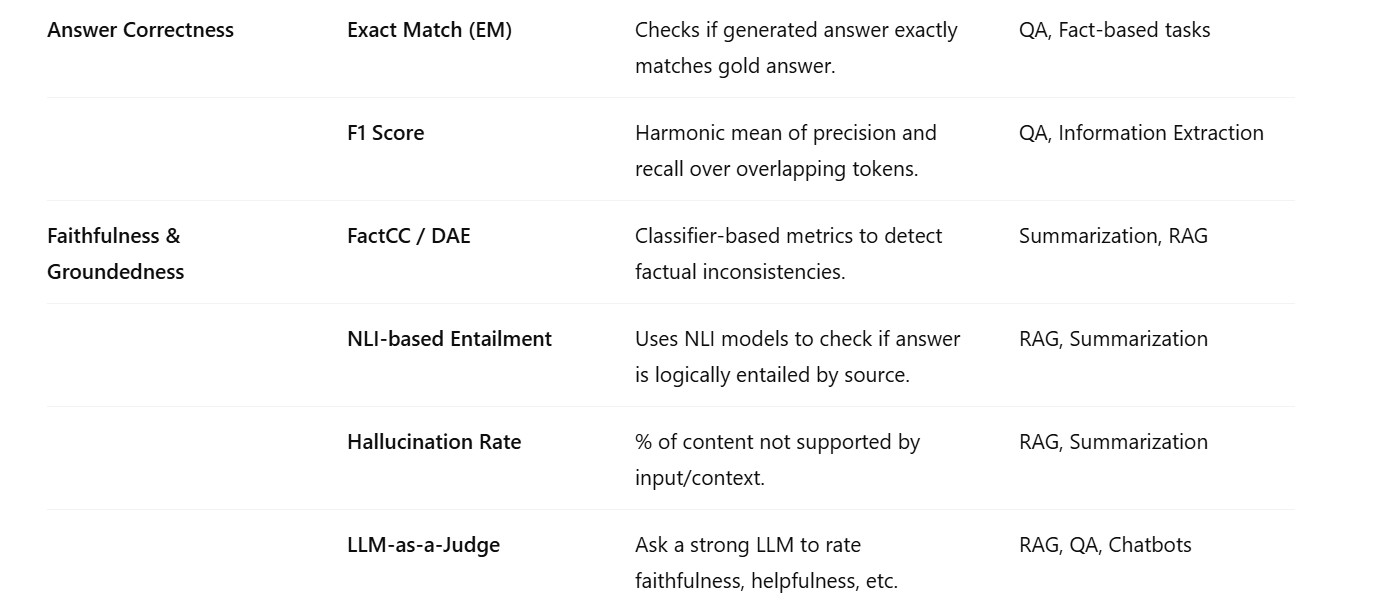This screenshot has width=1375, height=605.
Task: Click the 'QA, Fact-based tasks' cell
Action: [x=1114, y=30]
